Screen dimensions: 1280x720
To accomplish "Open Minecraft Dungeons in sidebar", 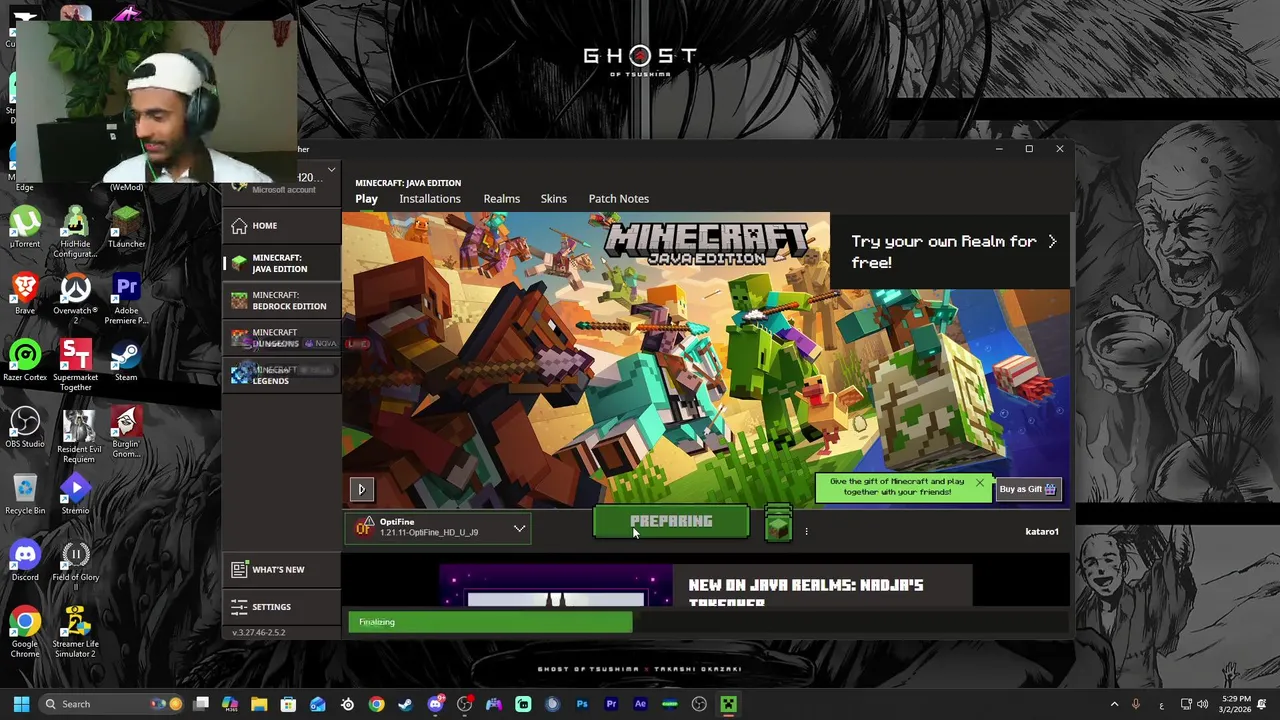I will (281, 338).
